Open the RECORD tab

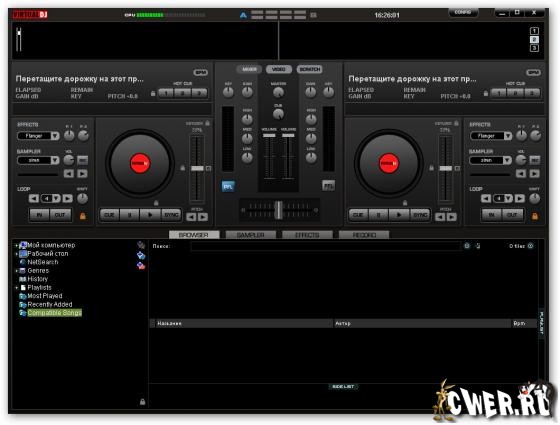click(x=364, y=235)
